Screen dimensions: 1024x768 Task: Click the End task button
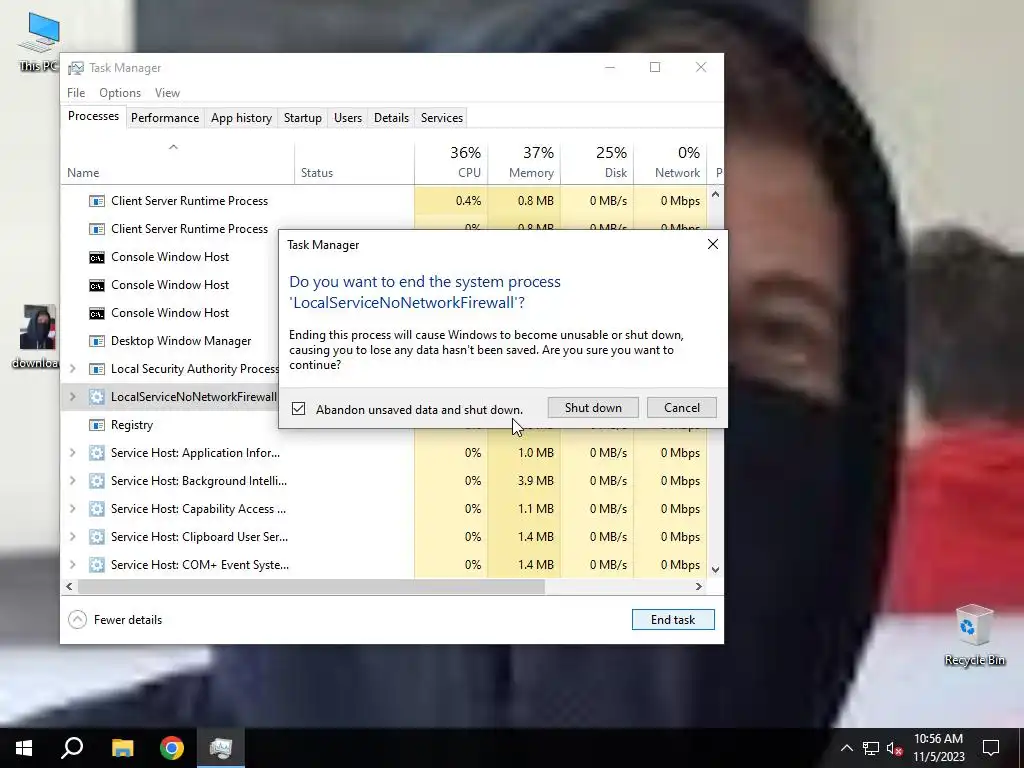[673, 620]
